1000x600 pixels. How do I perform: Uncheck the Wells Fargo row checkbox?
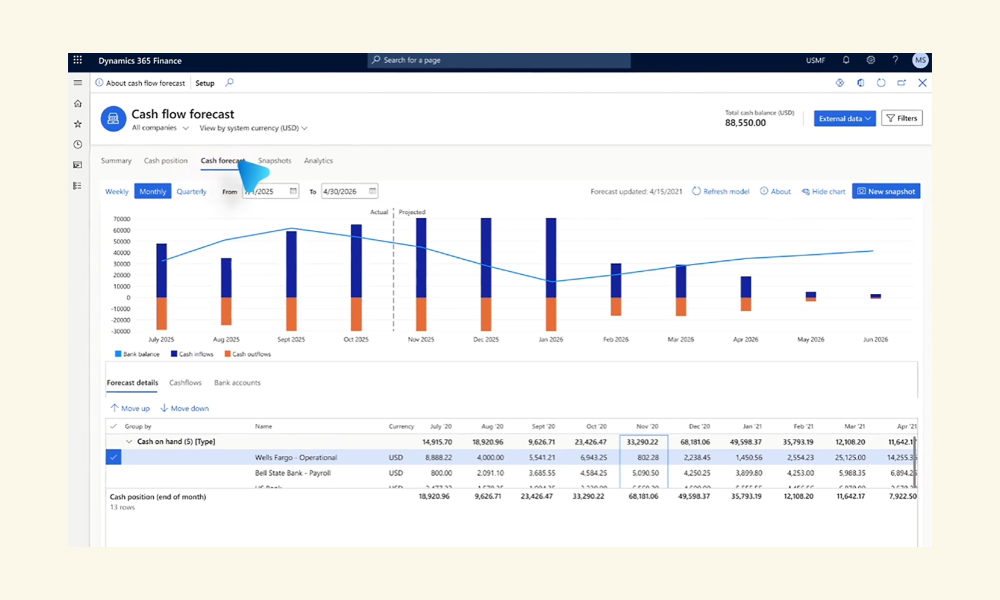114,457
